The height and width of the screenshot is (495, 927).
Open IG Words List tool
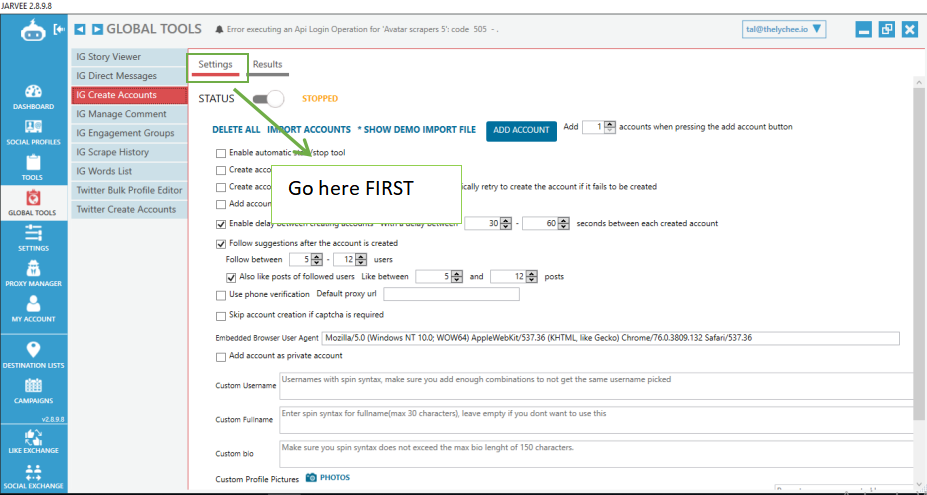point(129,171)
